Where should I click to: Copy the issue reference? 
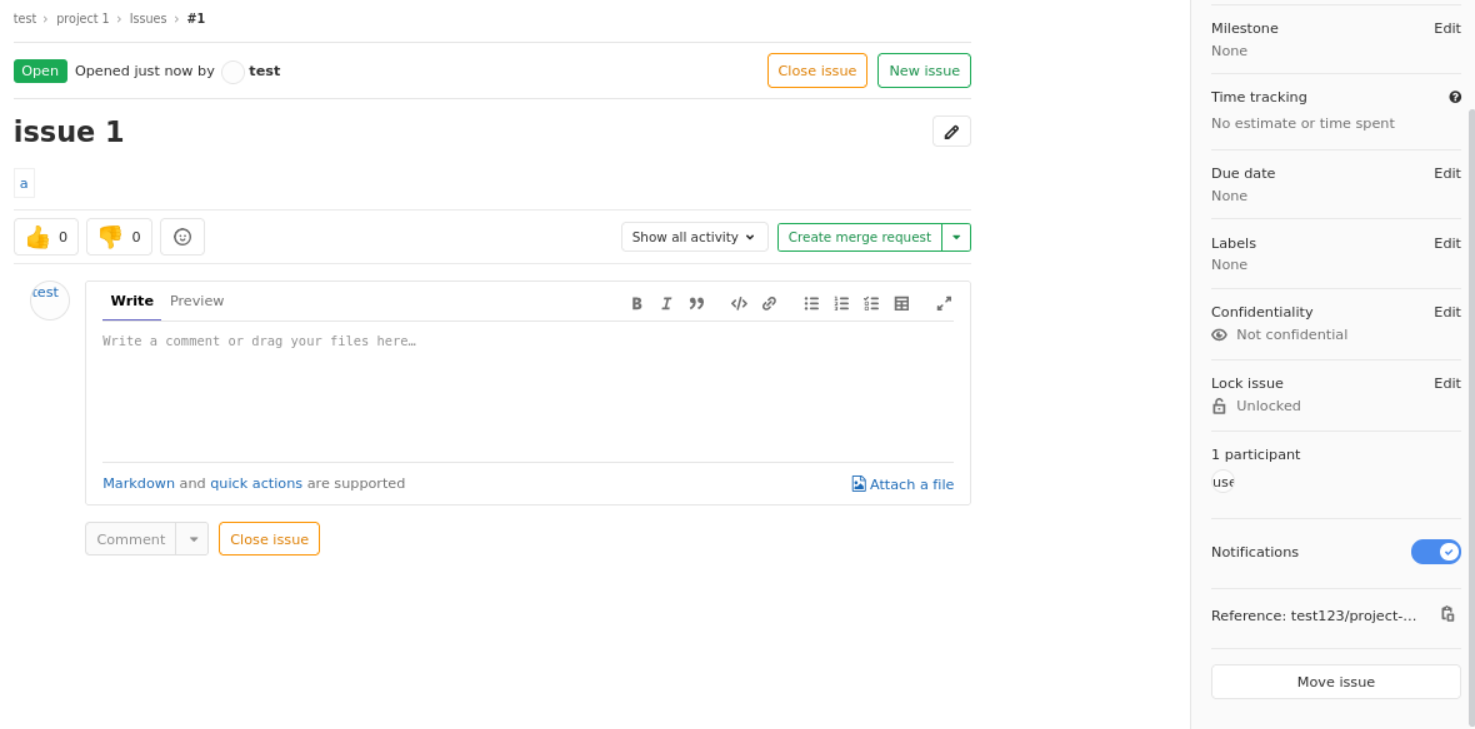(x=1448, y=614)
